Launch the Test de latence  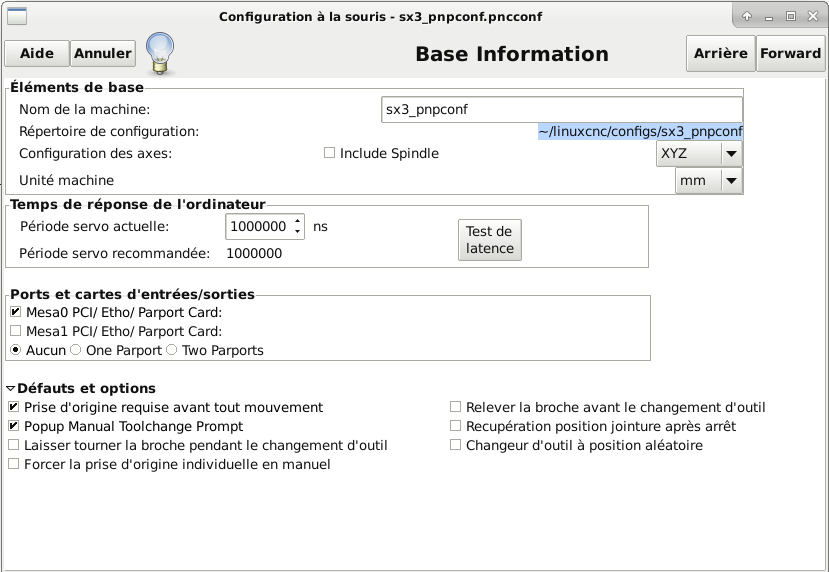[490, 240]
